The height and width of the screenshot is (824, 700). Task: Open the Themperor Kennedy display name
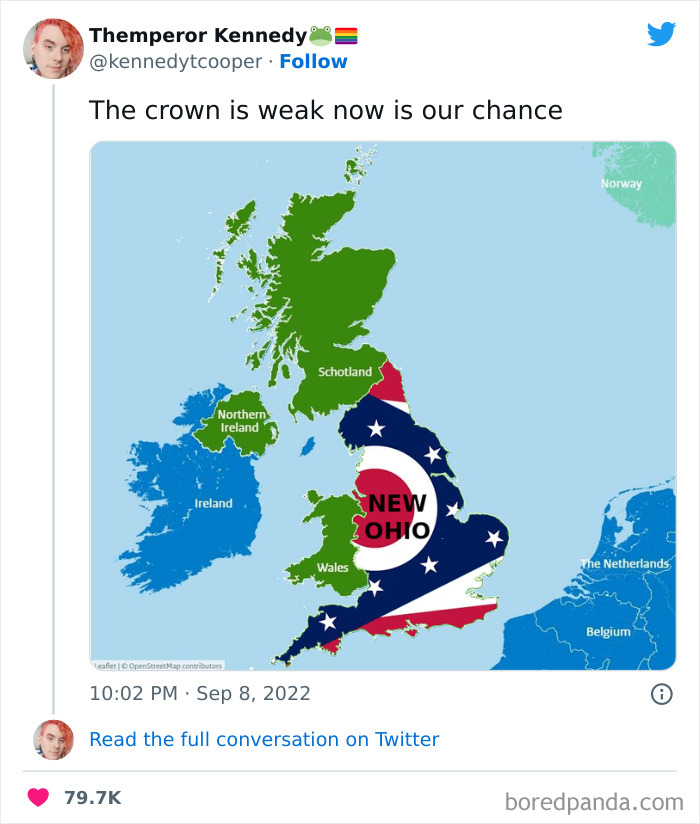198,36
